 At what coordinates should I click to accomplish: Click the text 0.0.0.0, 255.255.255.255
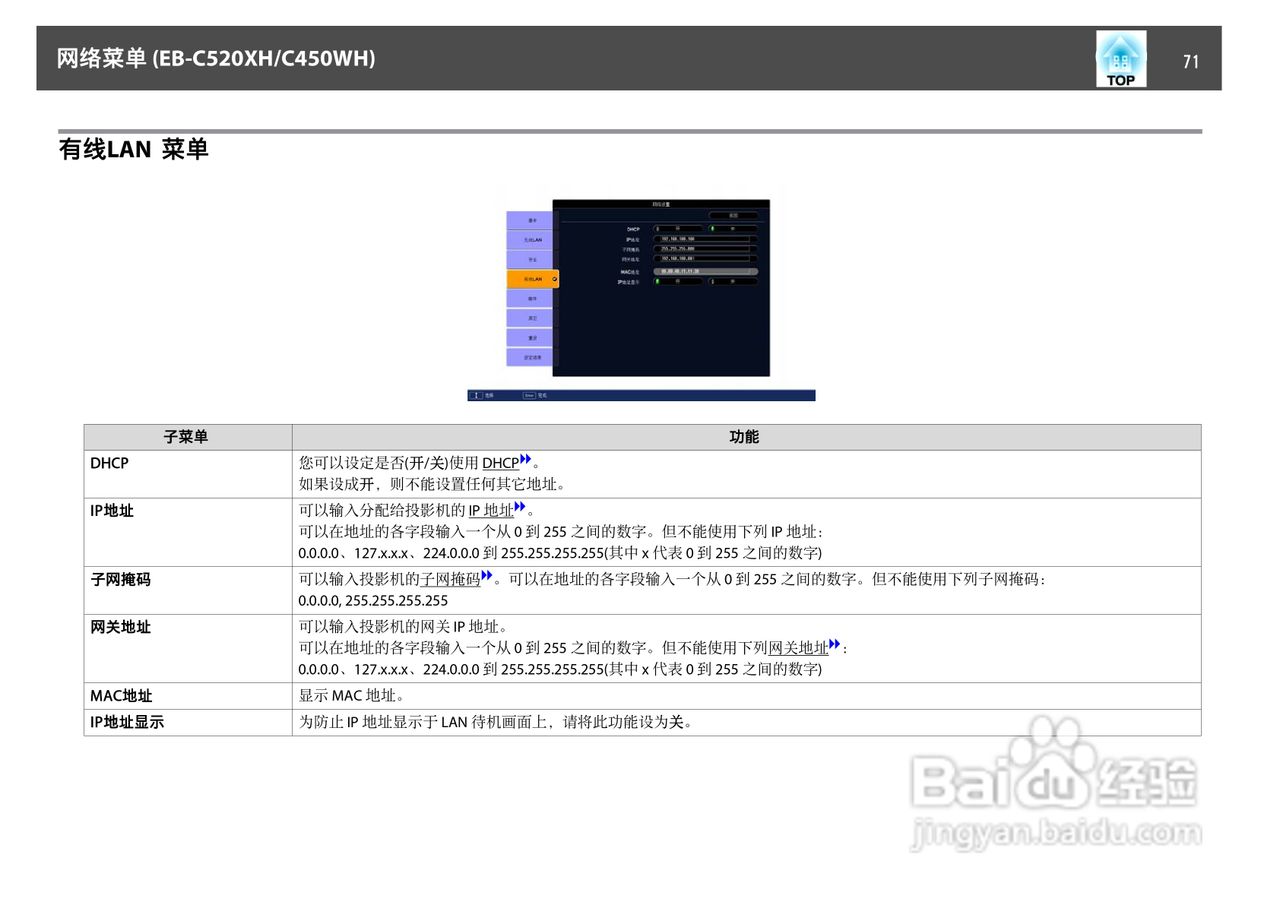pyautogui.click(x=373, y=600)
